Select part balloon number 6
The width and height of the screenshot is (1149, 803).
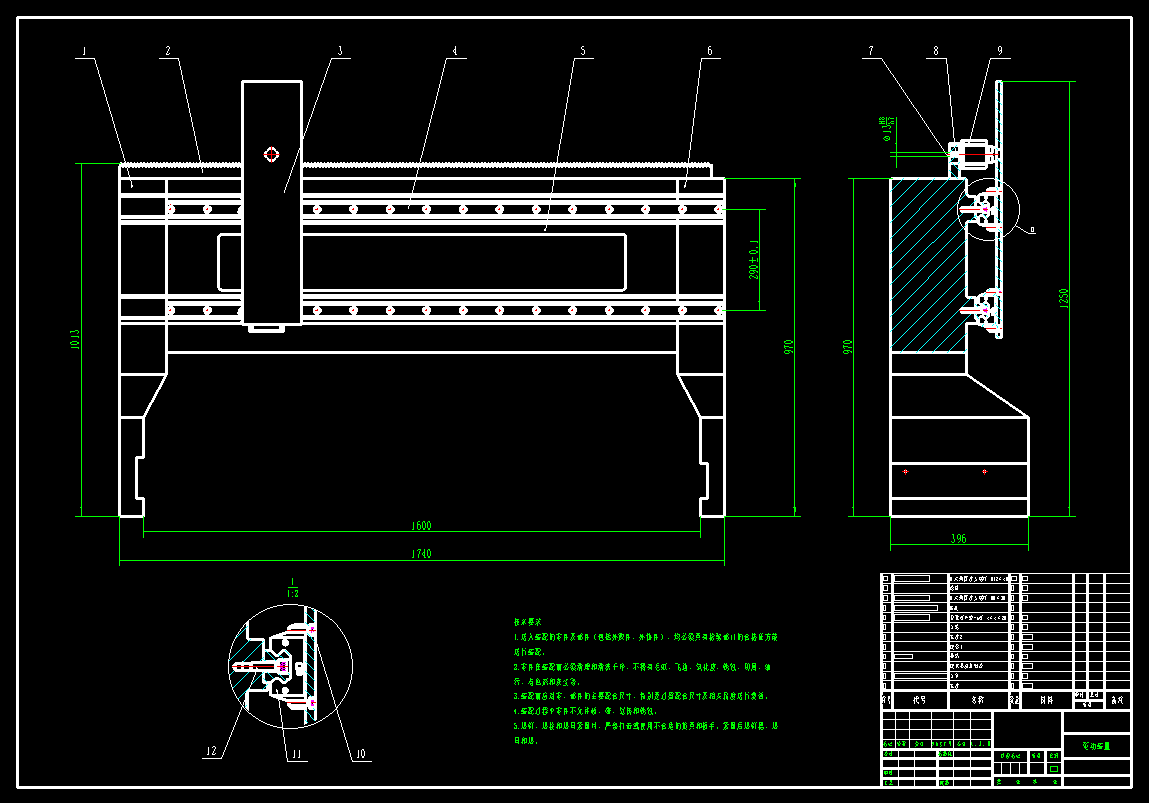[709, 51]
